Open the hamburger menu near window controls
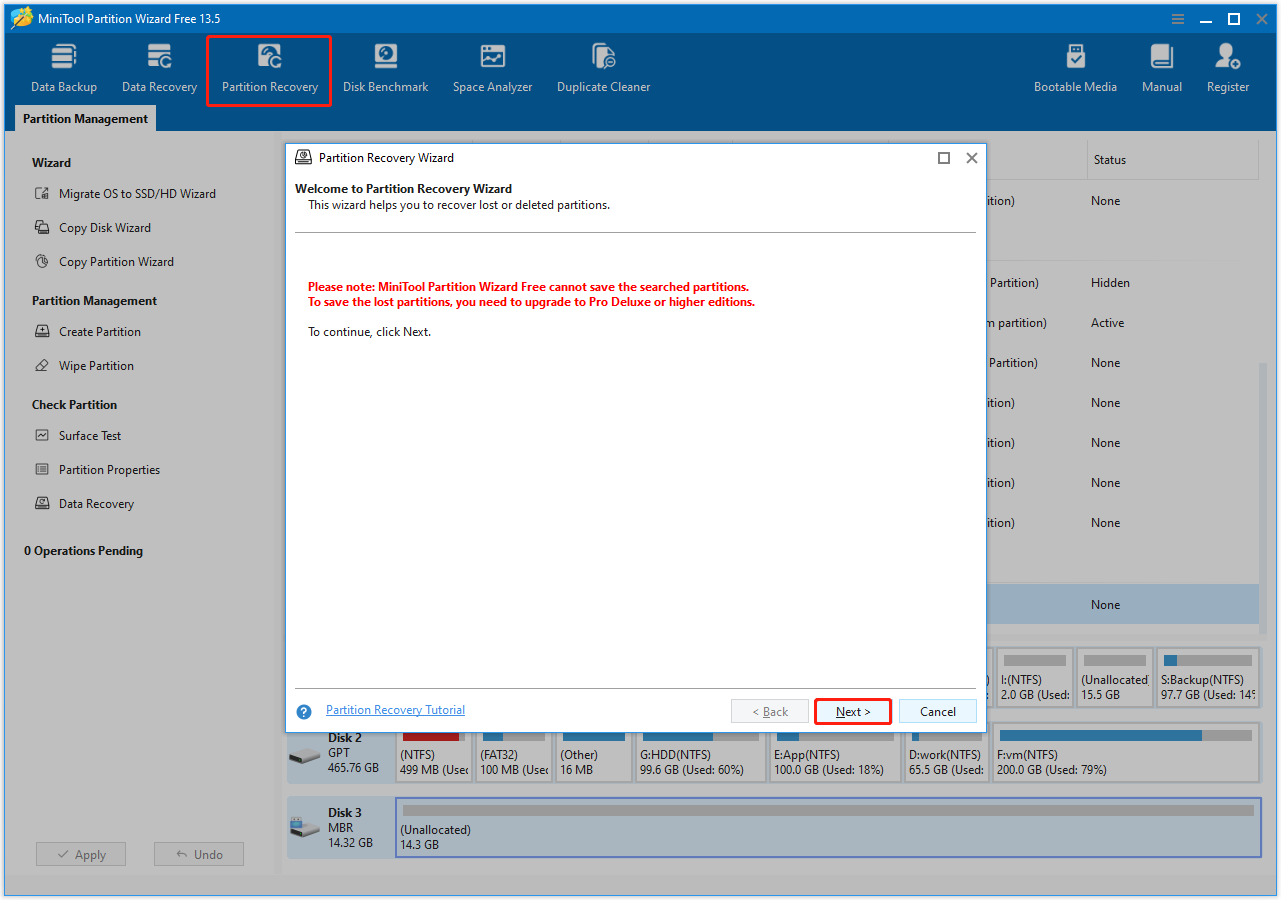This screenshot has height=900, width=1281. click(x=1177, y=18)
